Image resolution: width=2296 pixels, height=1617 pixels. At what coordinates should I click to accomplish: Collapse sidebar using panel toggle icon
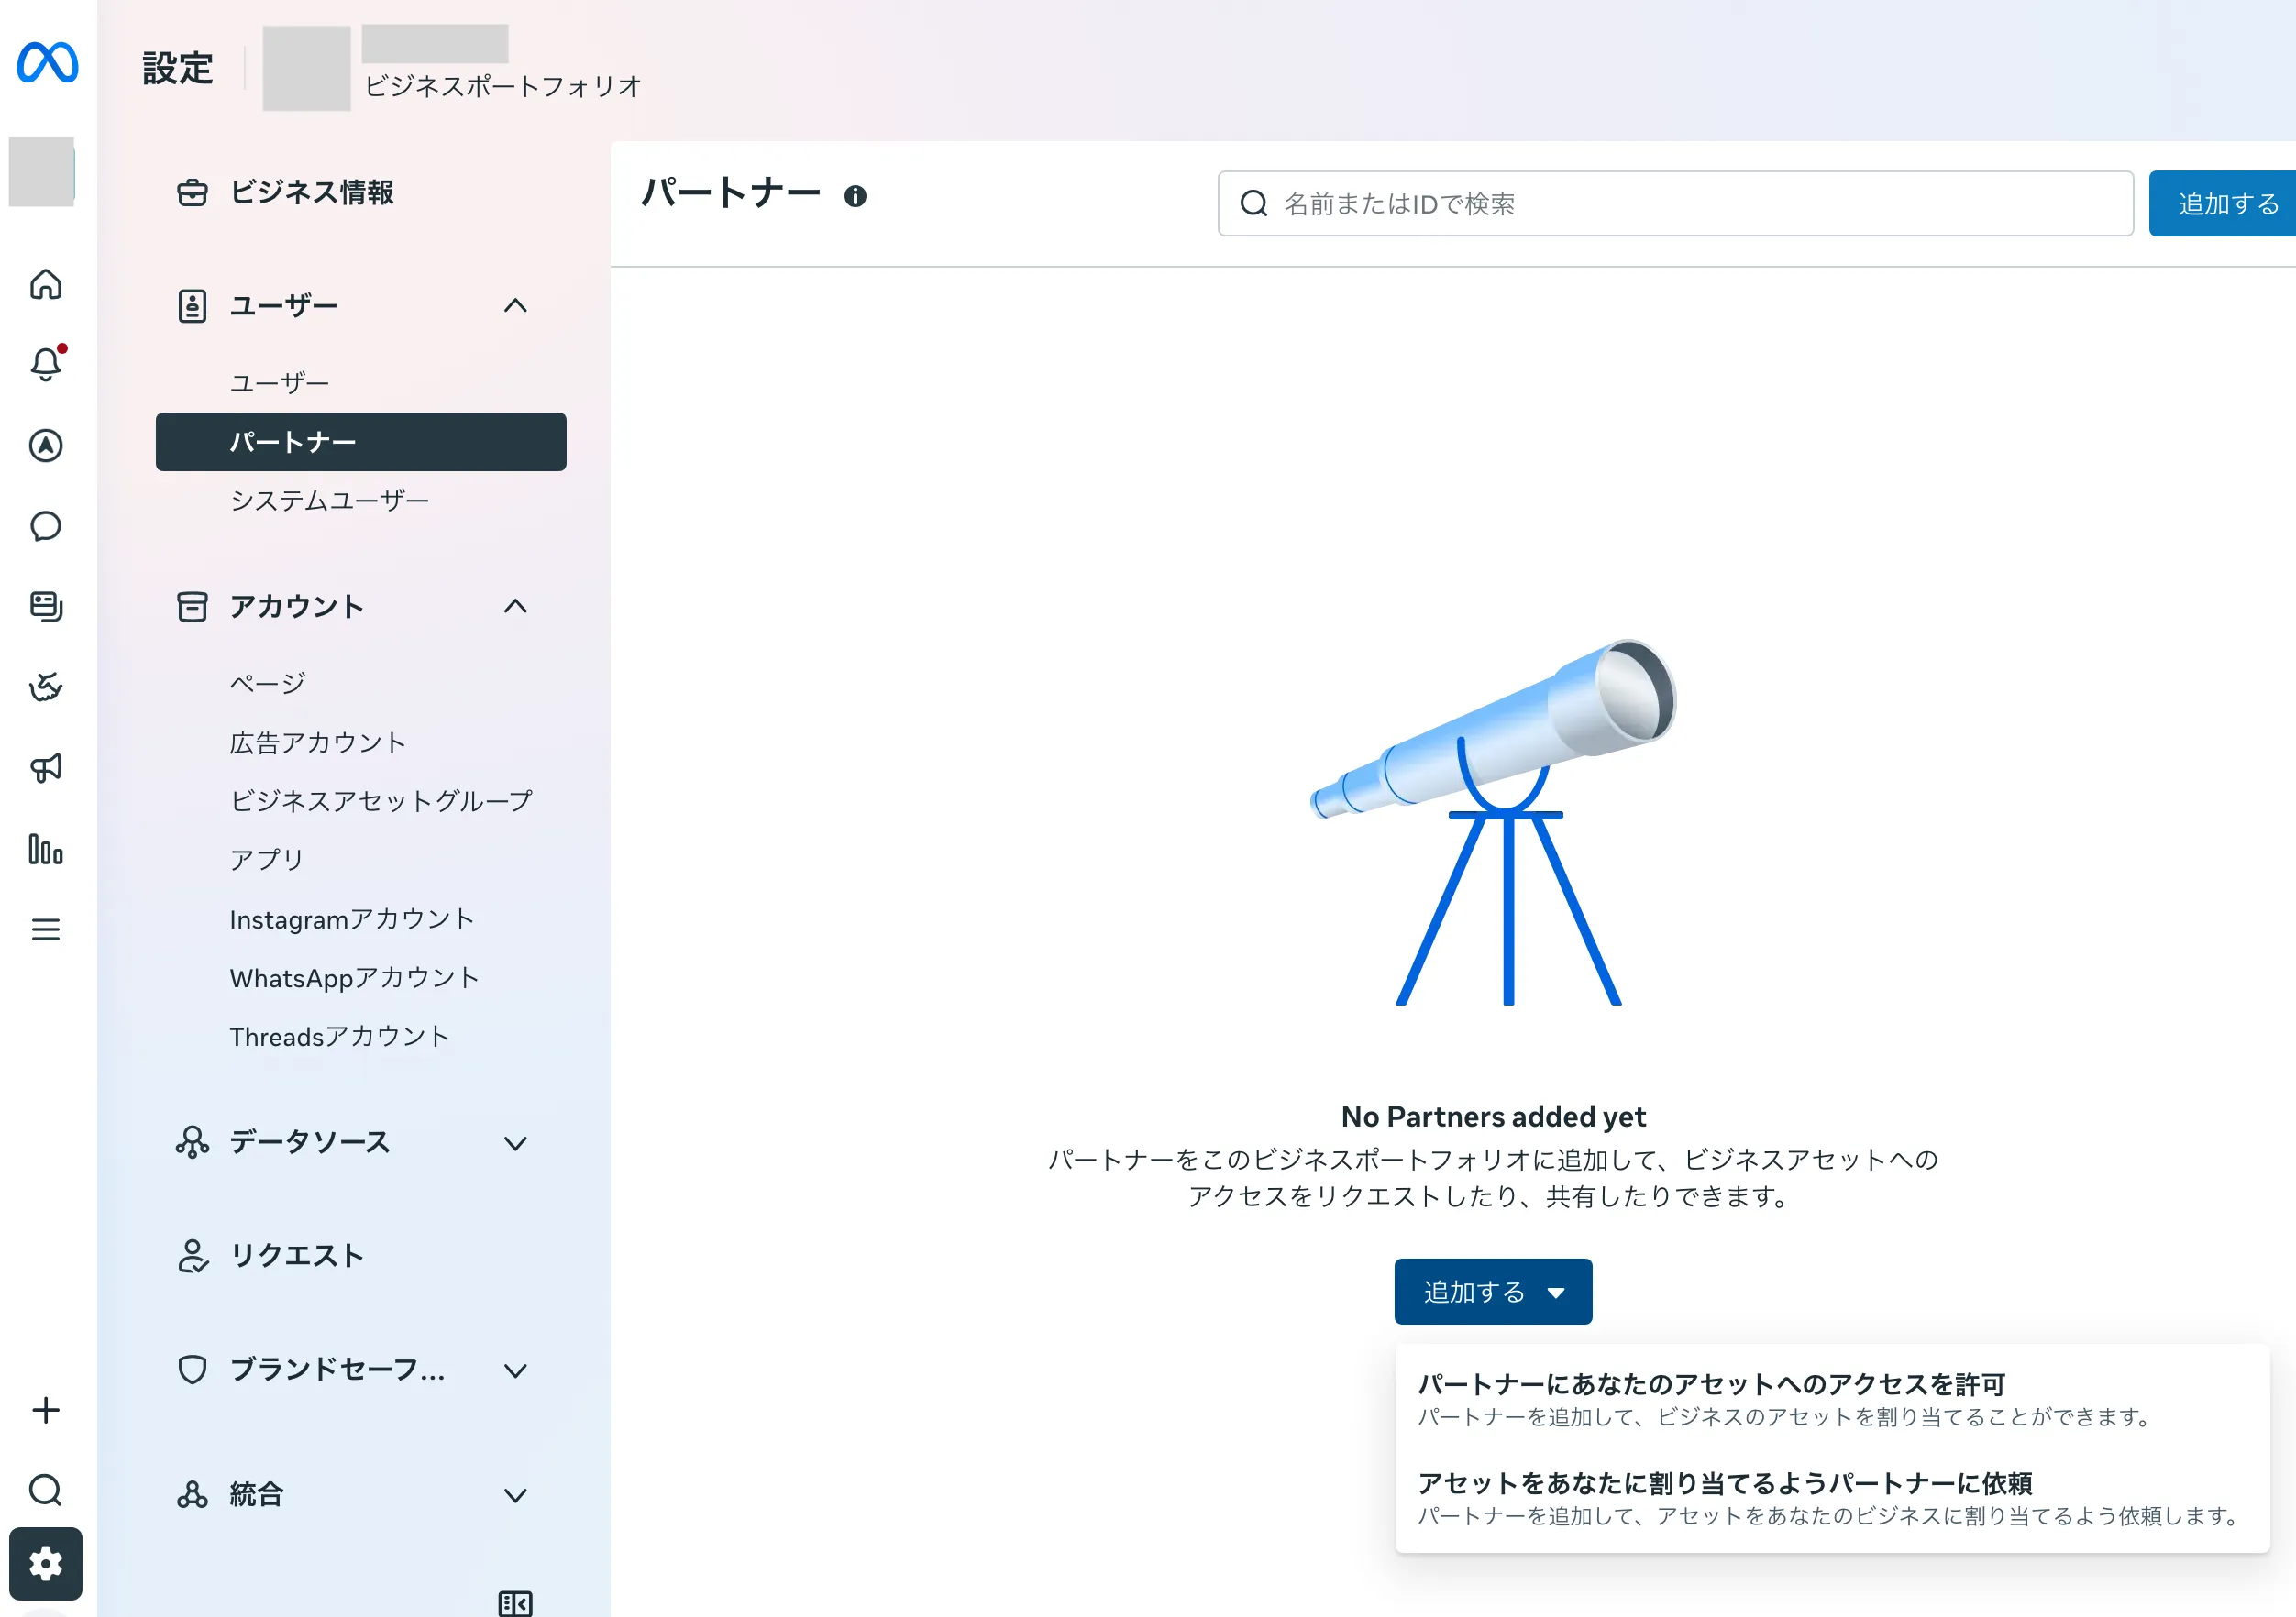[515, 1604]
